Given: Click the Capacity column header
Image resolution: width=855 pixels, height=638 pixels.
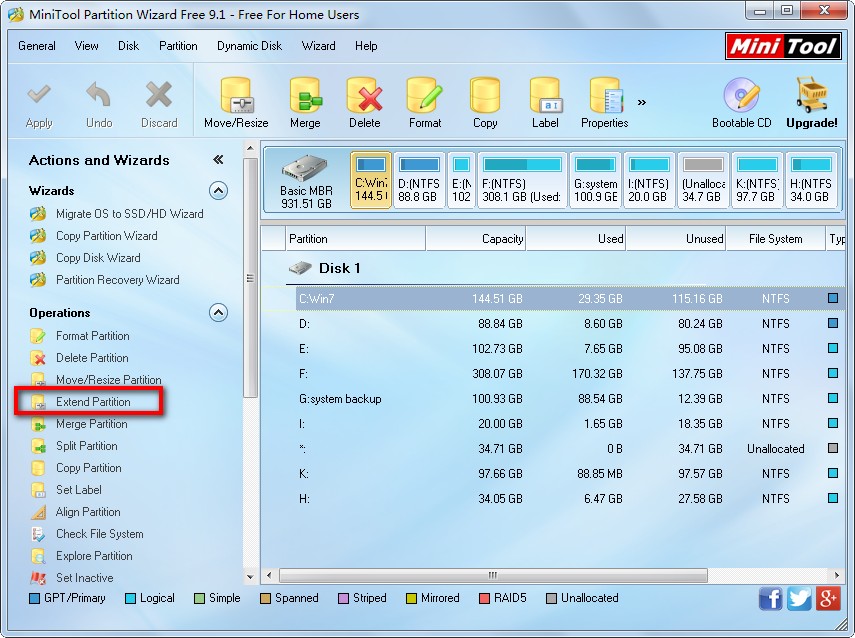Looking at the screenshot, I should click(x=476, y=239).
